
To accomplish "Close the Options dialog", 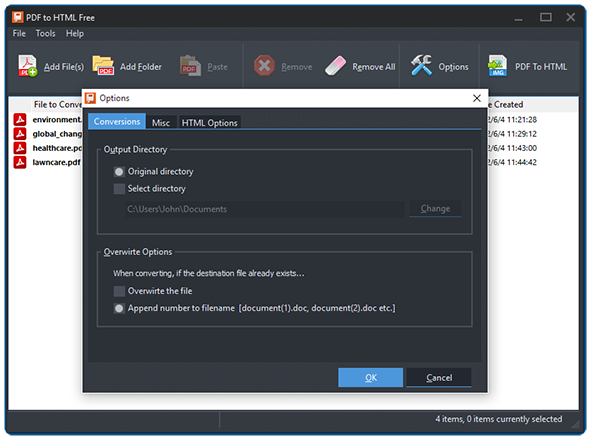I will [477, 98].
